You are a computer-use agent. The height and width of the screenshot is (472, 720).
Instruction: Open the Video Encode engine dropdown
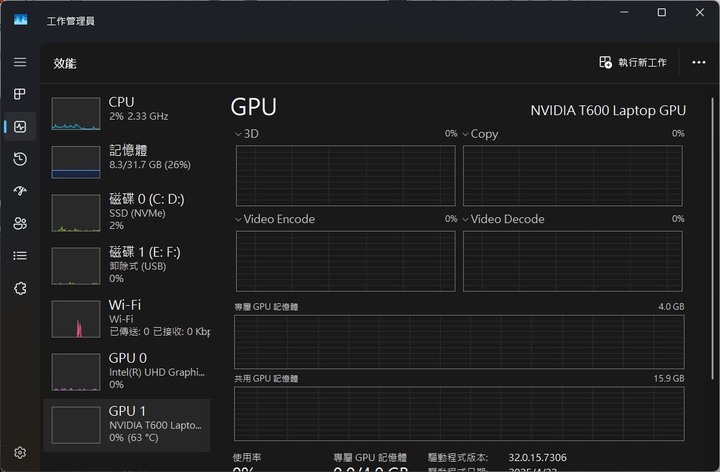pos(275,219)
